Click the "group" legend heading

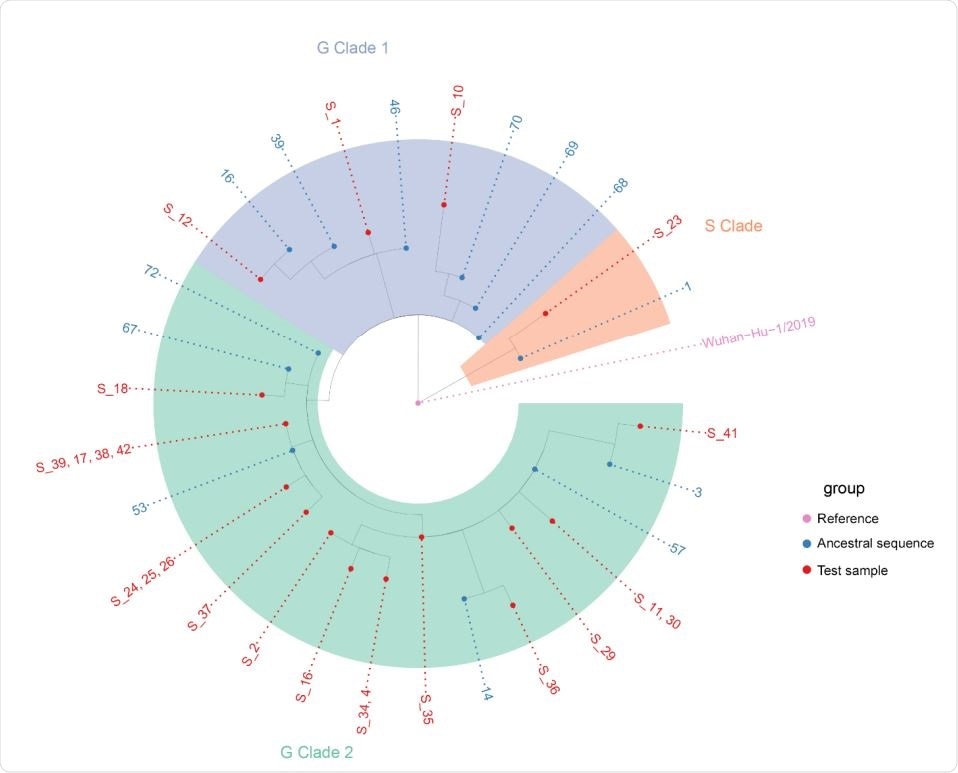pyautogui.click(x=843, y=490)
